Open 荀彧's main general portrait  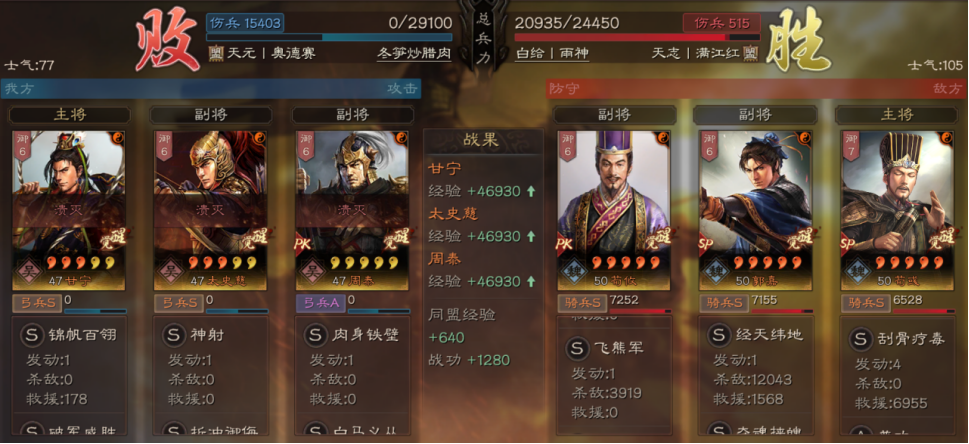point(897,210)
